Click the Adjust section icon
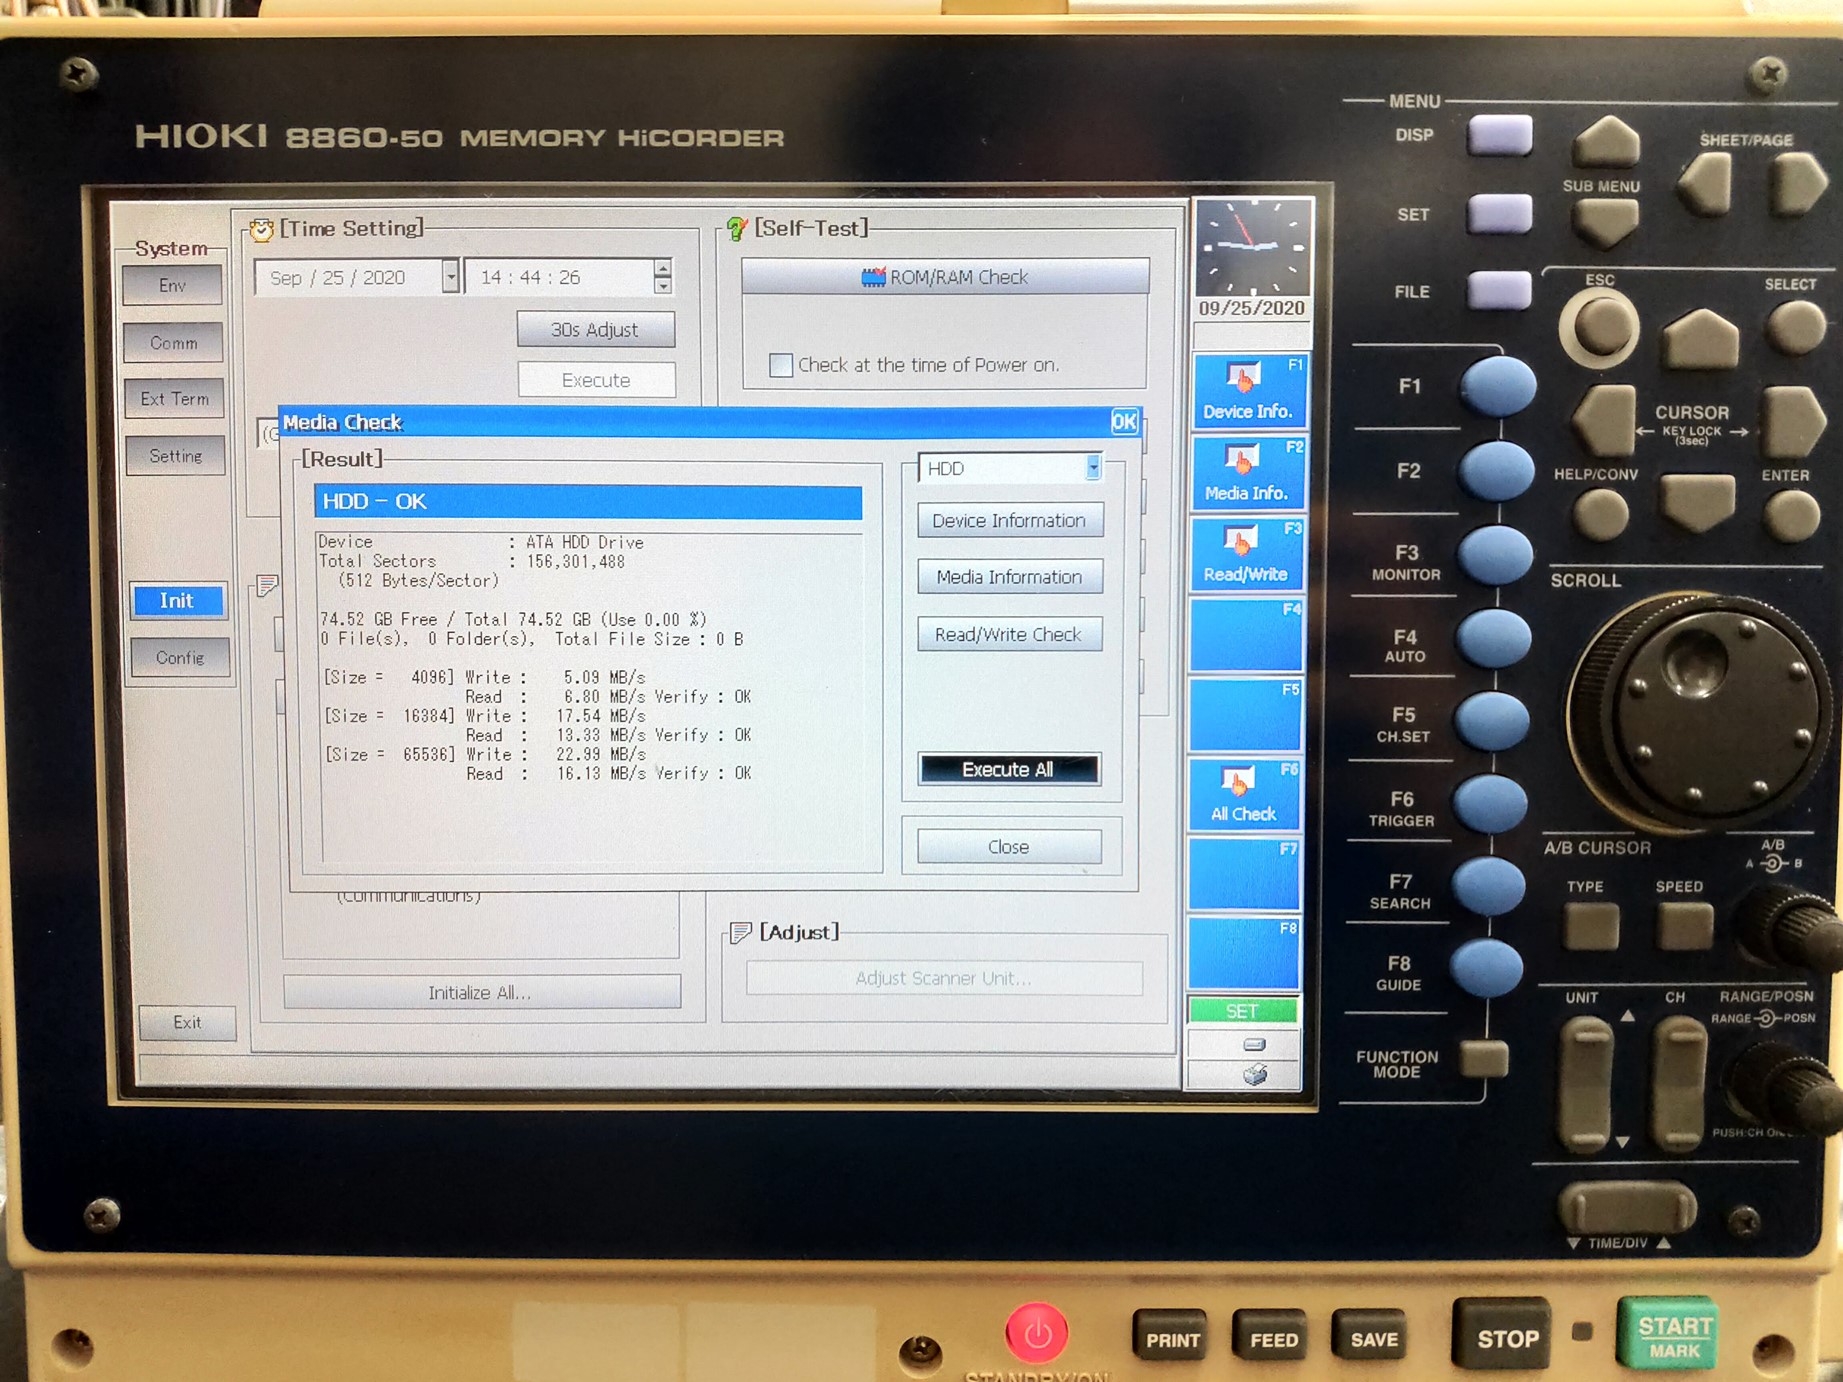1843x1382 pixels. tap(740, 933)
